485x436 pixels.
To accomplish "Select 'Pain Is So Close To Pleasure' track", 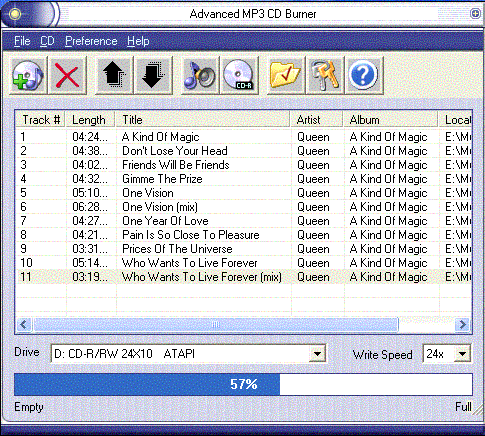I will [x=191, y=235].
